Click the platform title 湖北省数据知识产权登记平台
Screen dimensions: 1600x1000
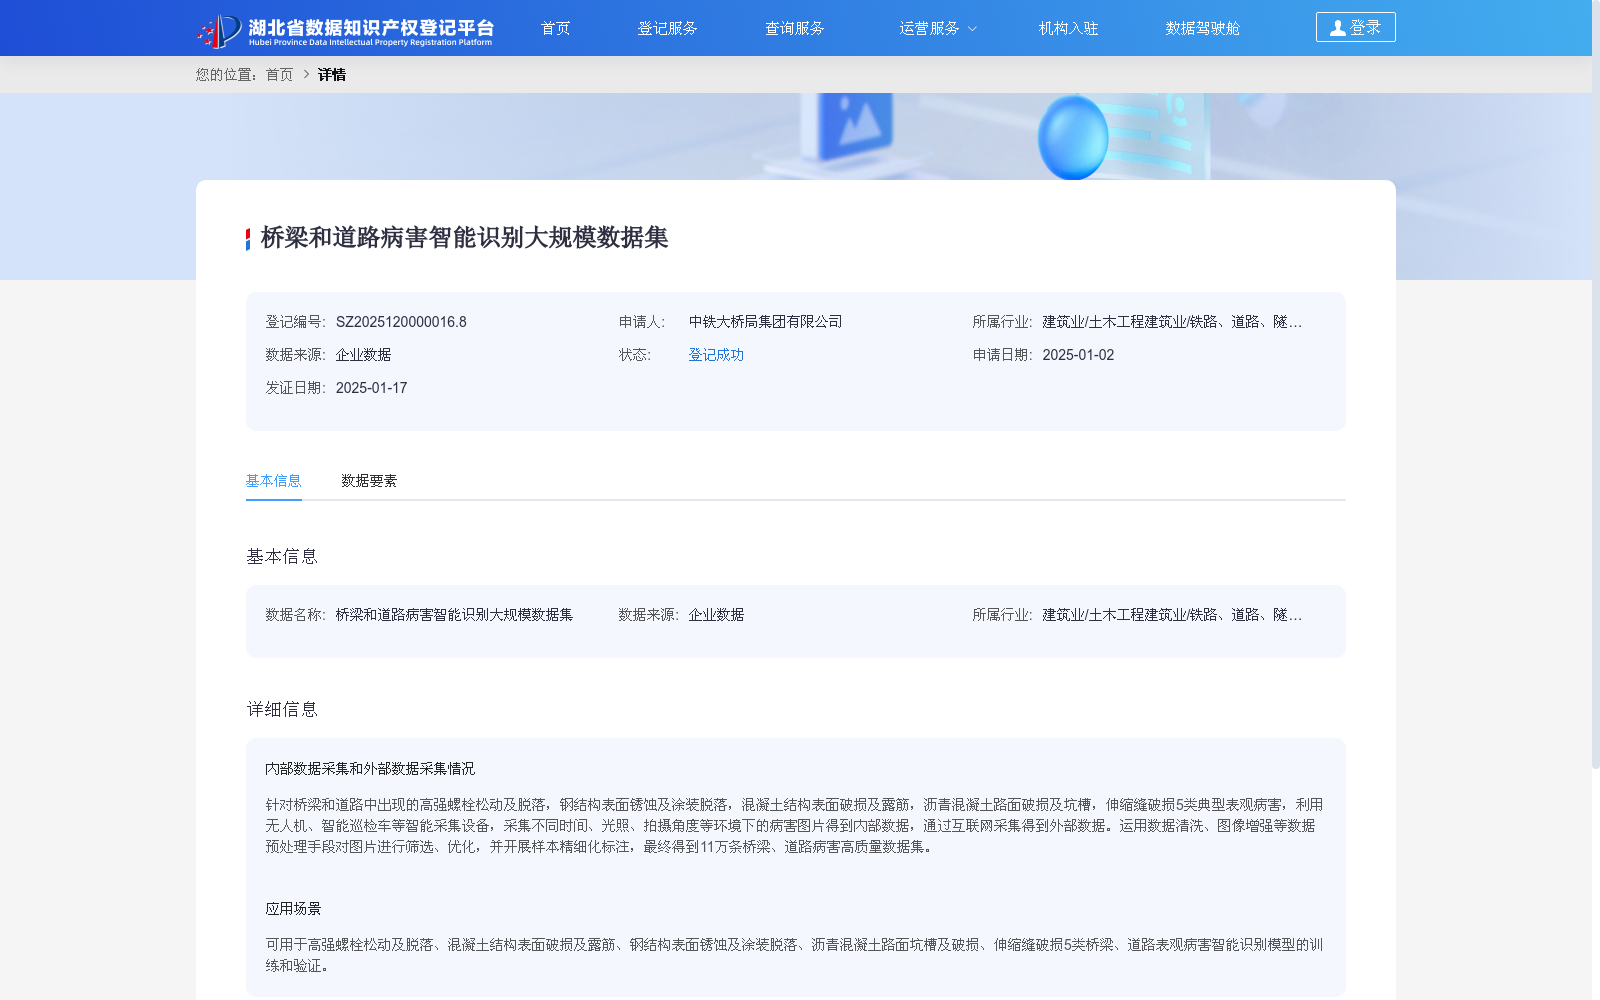(x=371, y=27)
